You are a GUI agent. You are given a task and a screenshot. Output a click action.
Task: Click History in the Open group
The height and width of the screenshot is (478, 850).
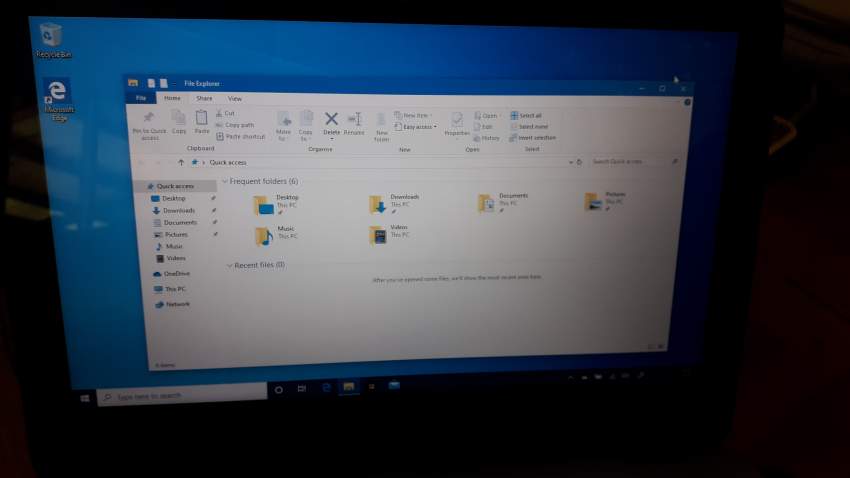[x=486, y=138]
